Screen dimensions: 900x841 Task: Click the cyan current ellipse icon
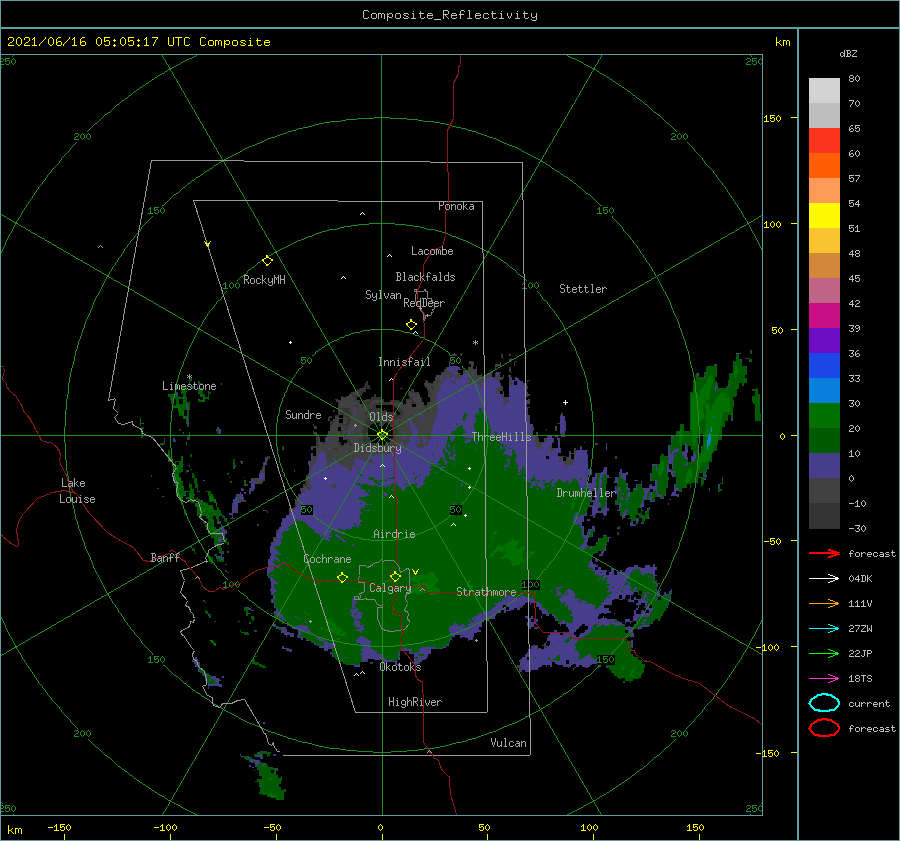pyautogui.click(x=824, y=703)
